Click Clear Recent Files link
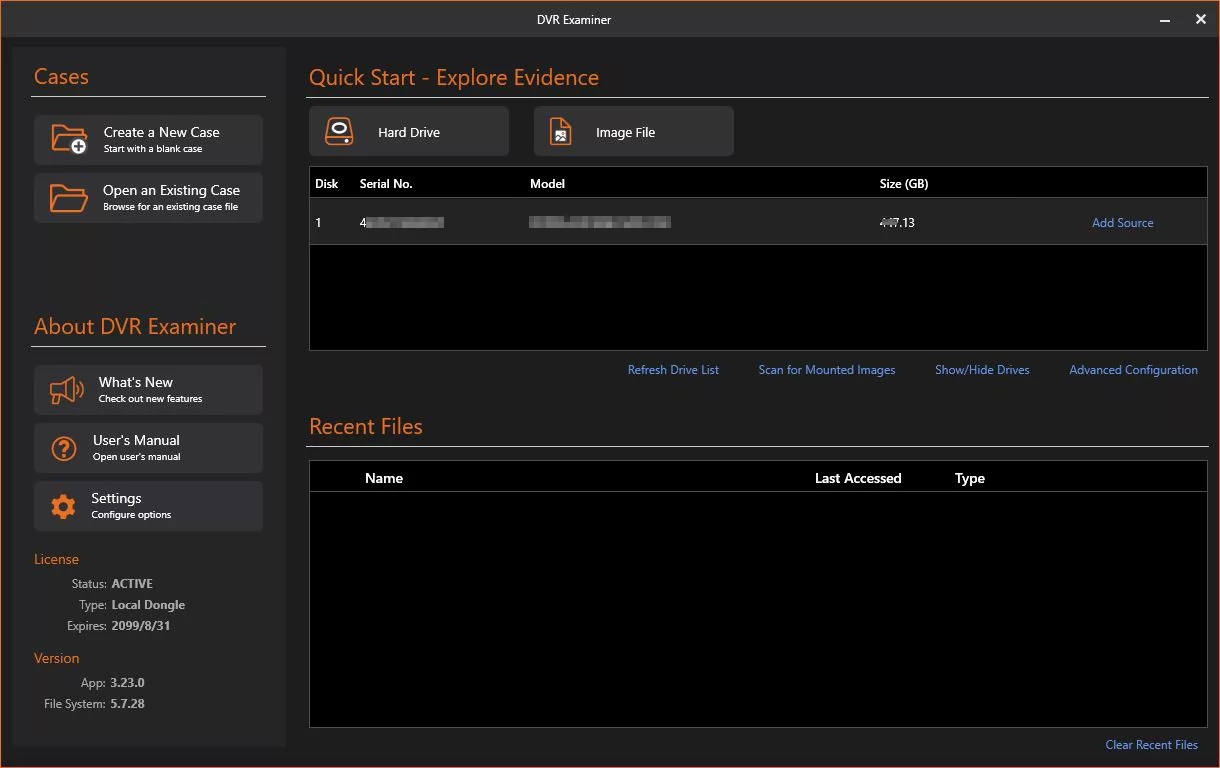 point(1151,745)
